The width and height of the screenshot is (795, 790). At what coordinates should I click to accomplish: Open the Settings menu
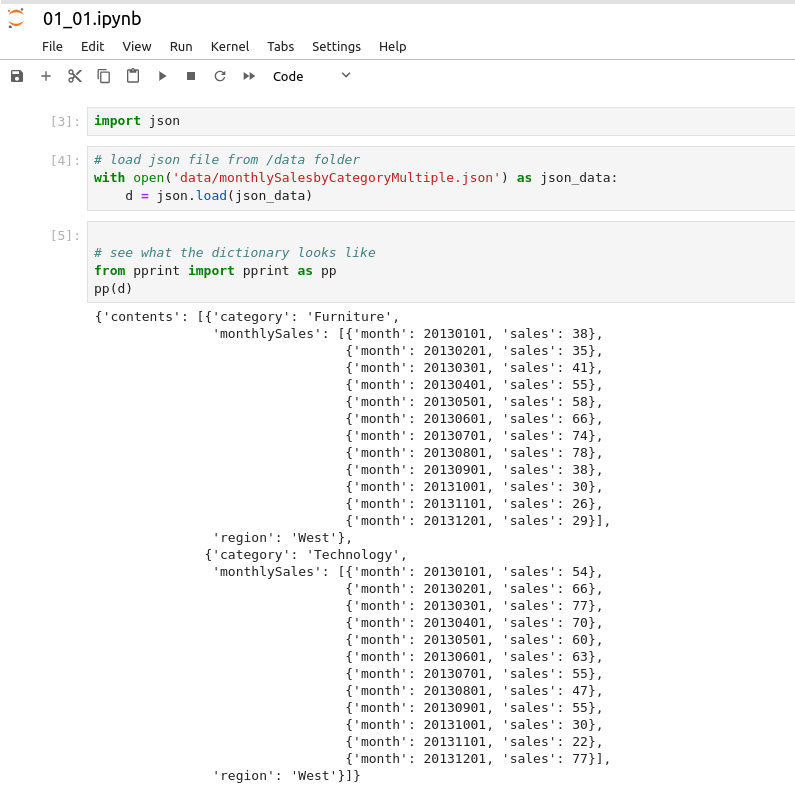(336, 46)
